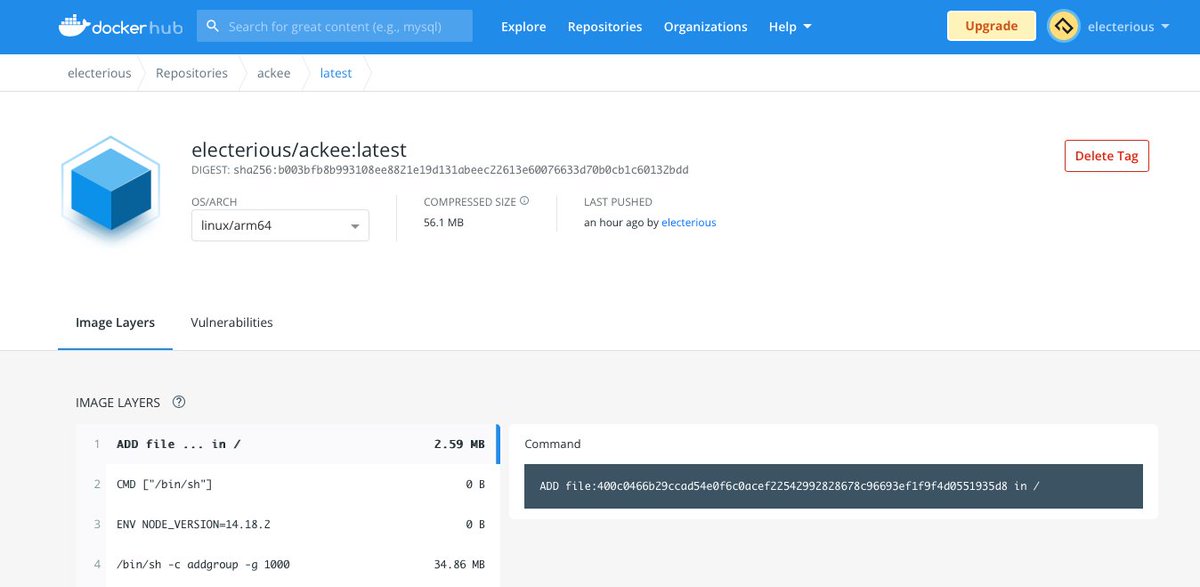Image resolution: width=1200 pixels, height=587 pixels.
Task: Click the Image Layers help question icon
Action: [x=179, y=402]
